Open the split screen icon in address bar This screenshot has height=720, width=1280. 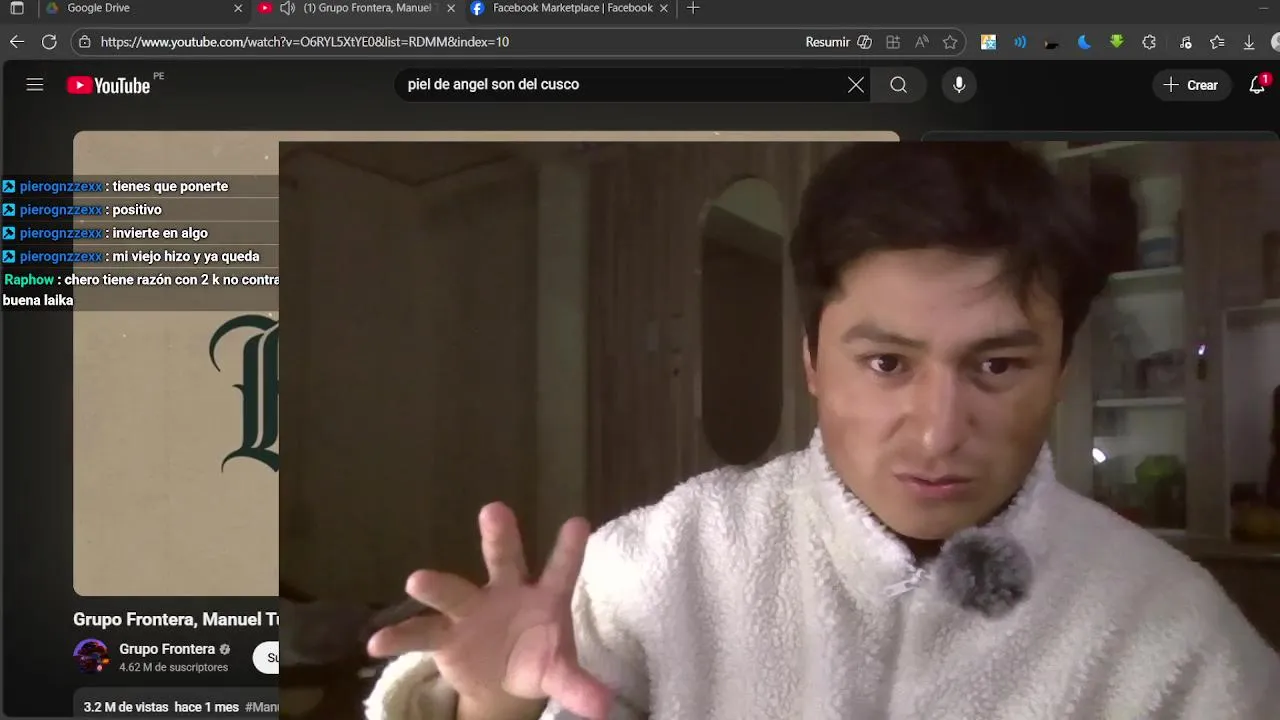click(893, 42)
